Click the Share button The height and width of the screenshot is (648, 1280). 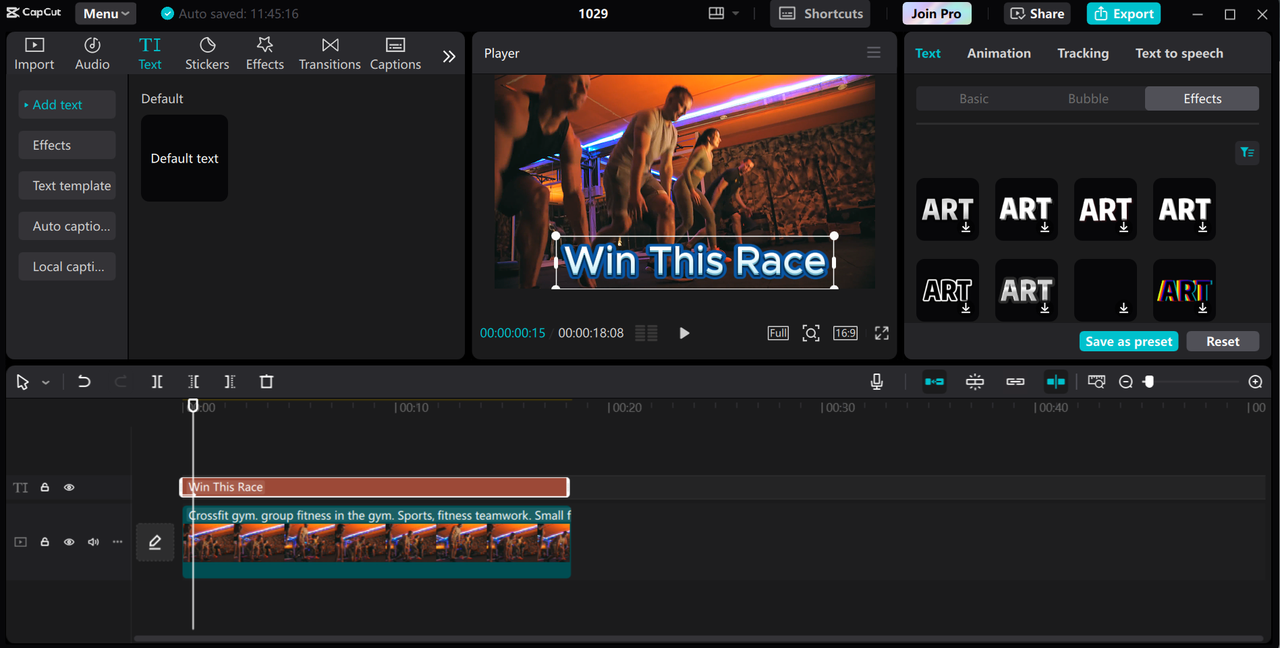click(x=1037, y=14)
